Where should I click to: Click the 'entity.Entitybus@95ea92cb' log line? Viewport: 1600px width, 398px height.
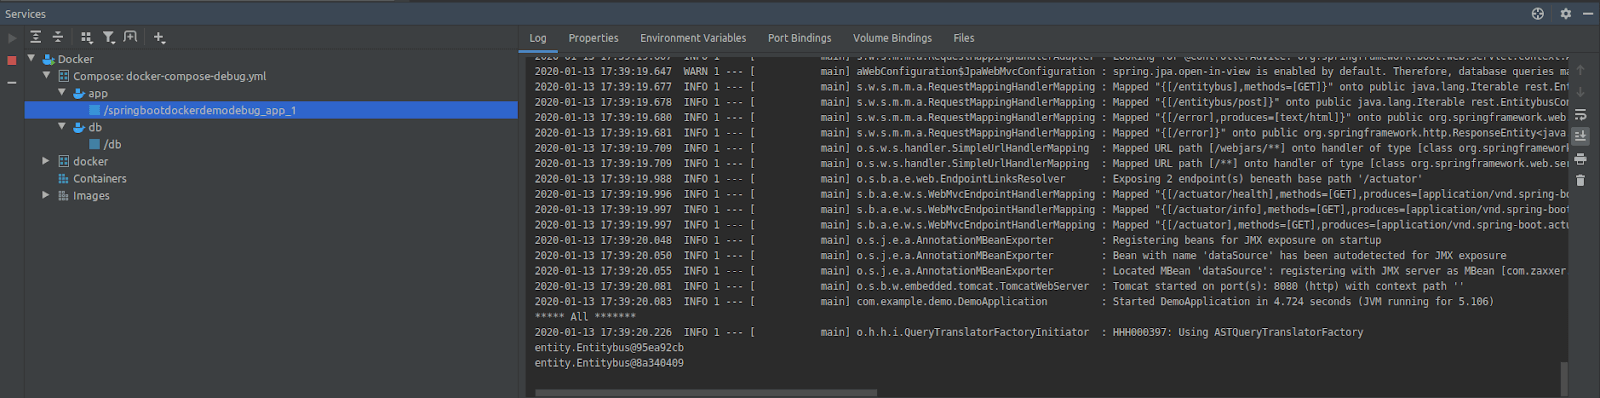click(609, 347)
